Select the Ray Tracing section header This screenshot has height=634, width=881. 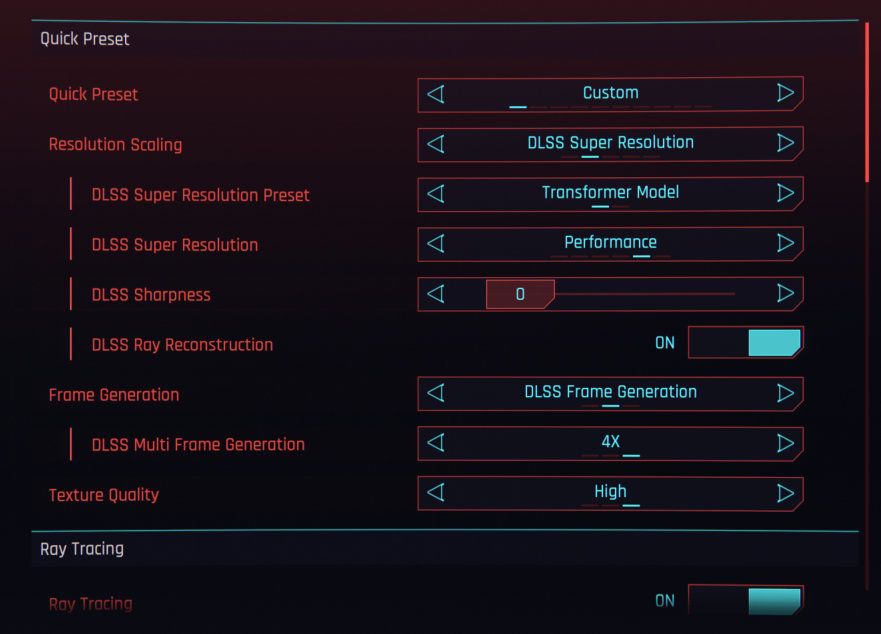pyautogui.click(x=82, y=549)
